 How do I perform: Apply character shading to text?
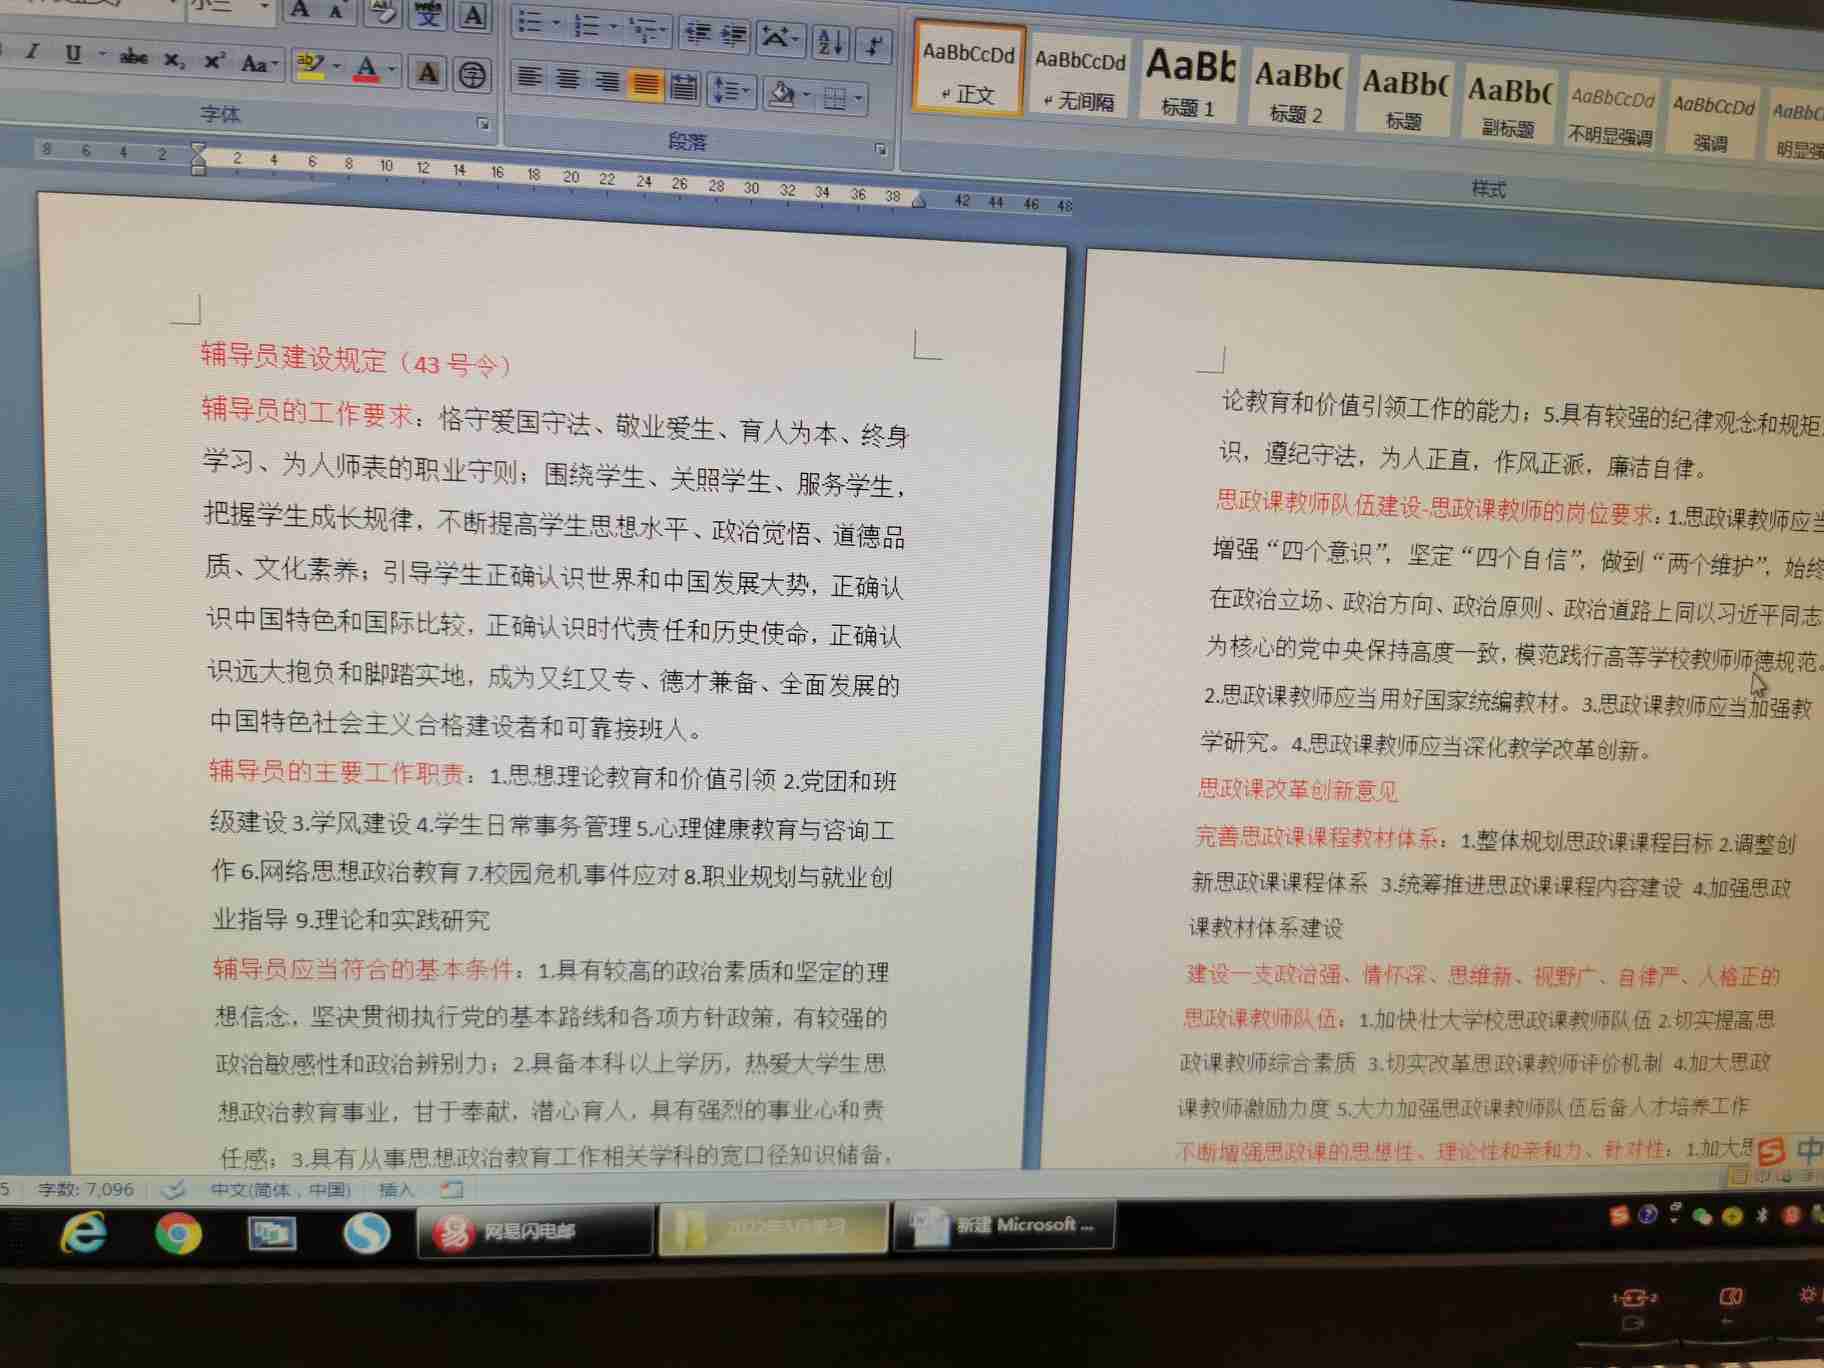pyautogui.click(x=428, y=72)
